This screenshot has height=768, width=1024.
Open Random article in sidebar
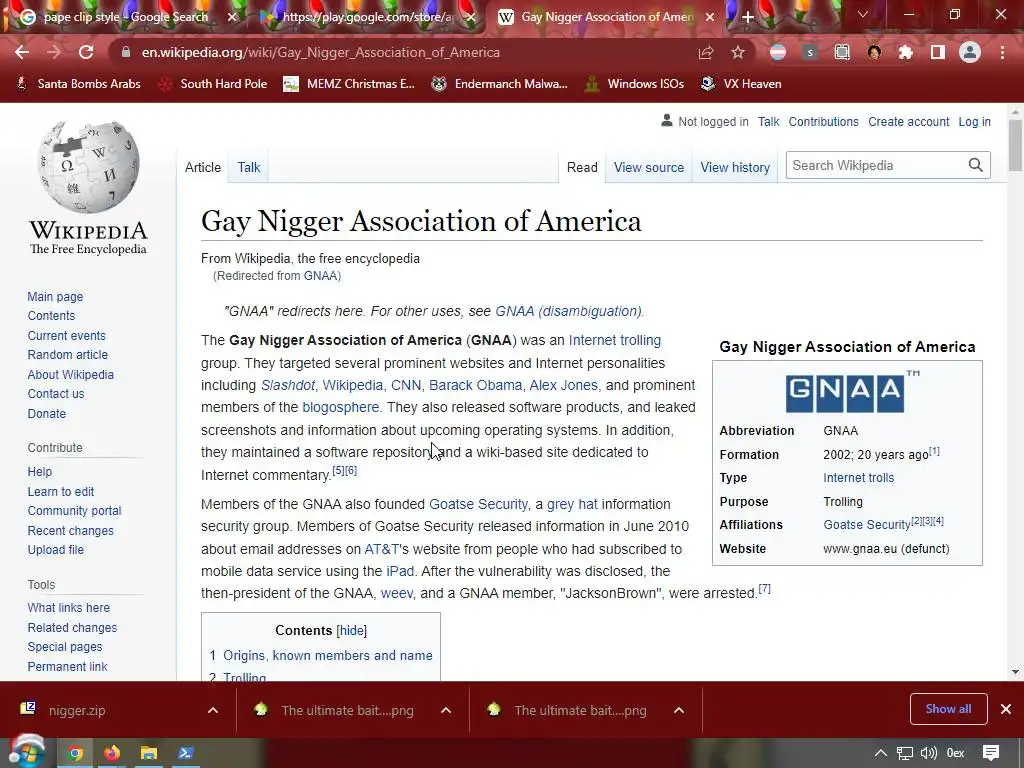pos(68,355)
